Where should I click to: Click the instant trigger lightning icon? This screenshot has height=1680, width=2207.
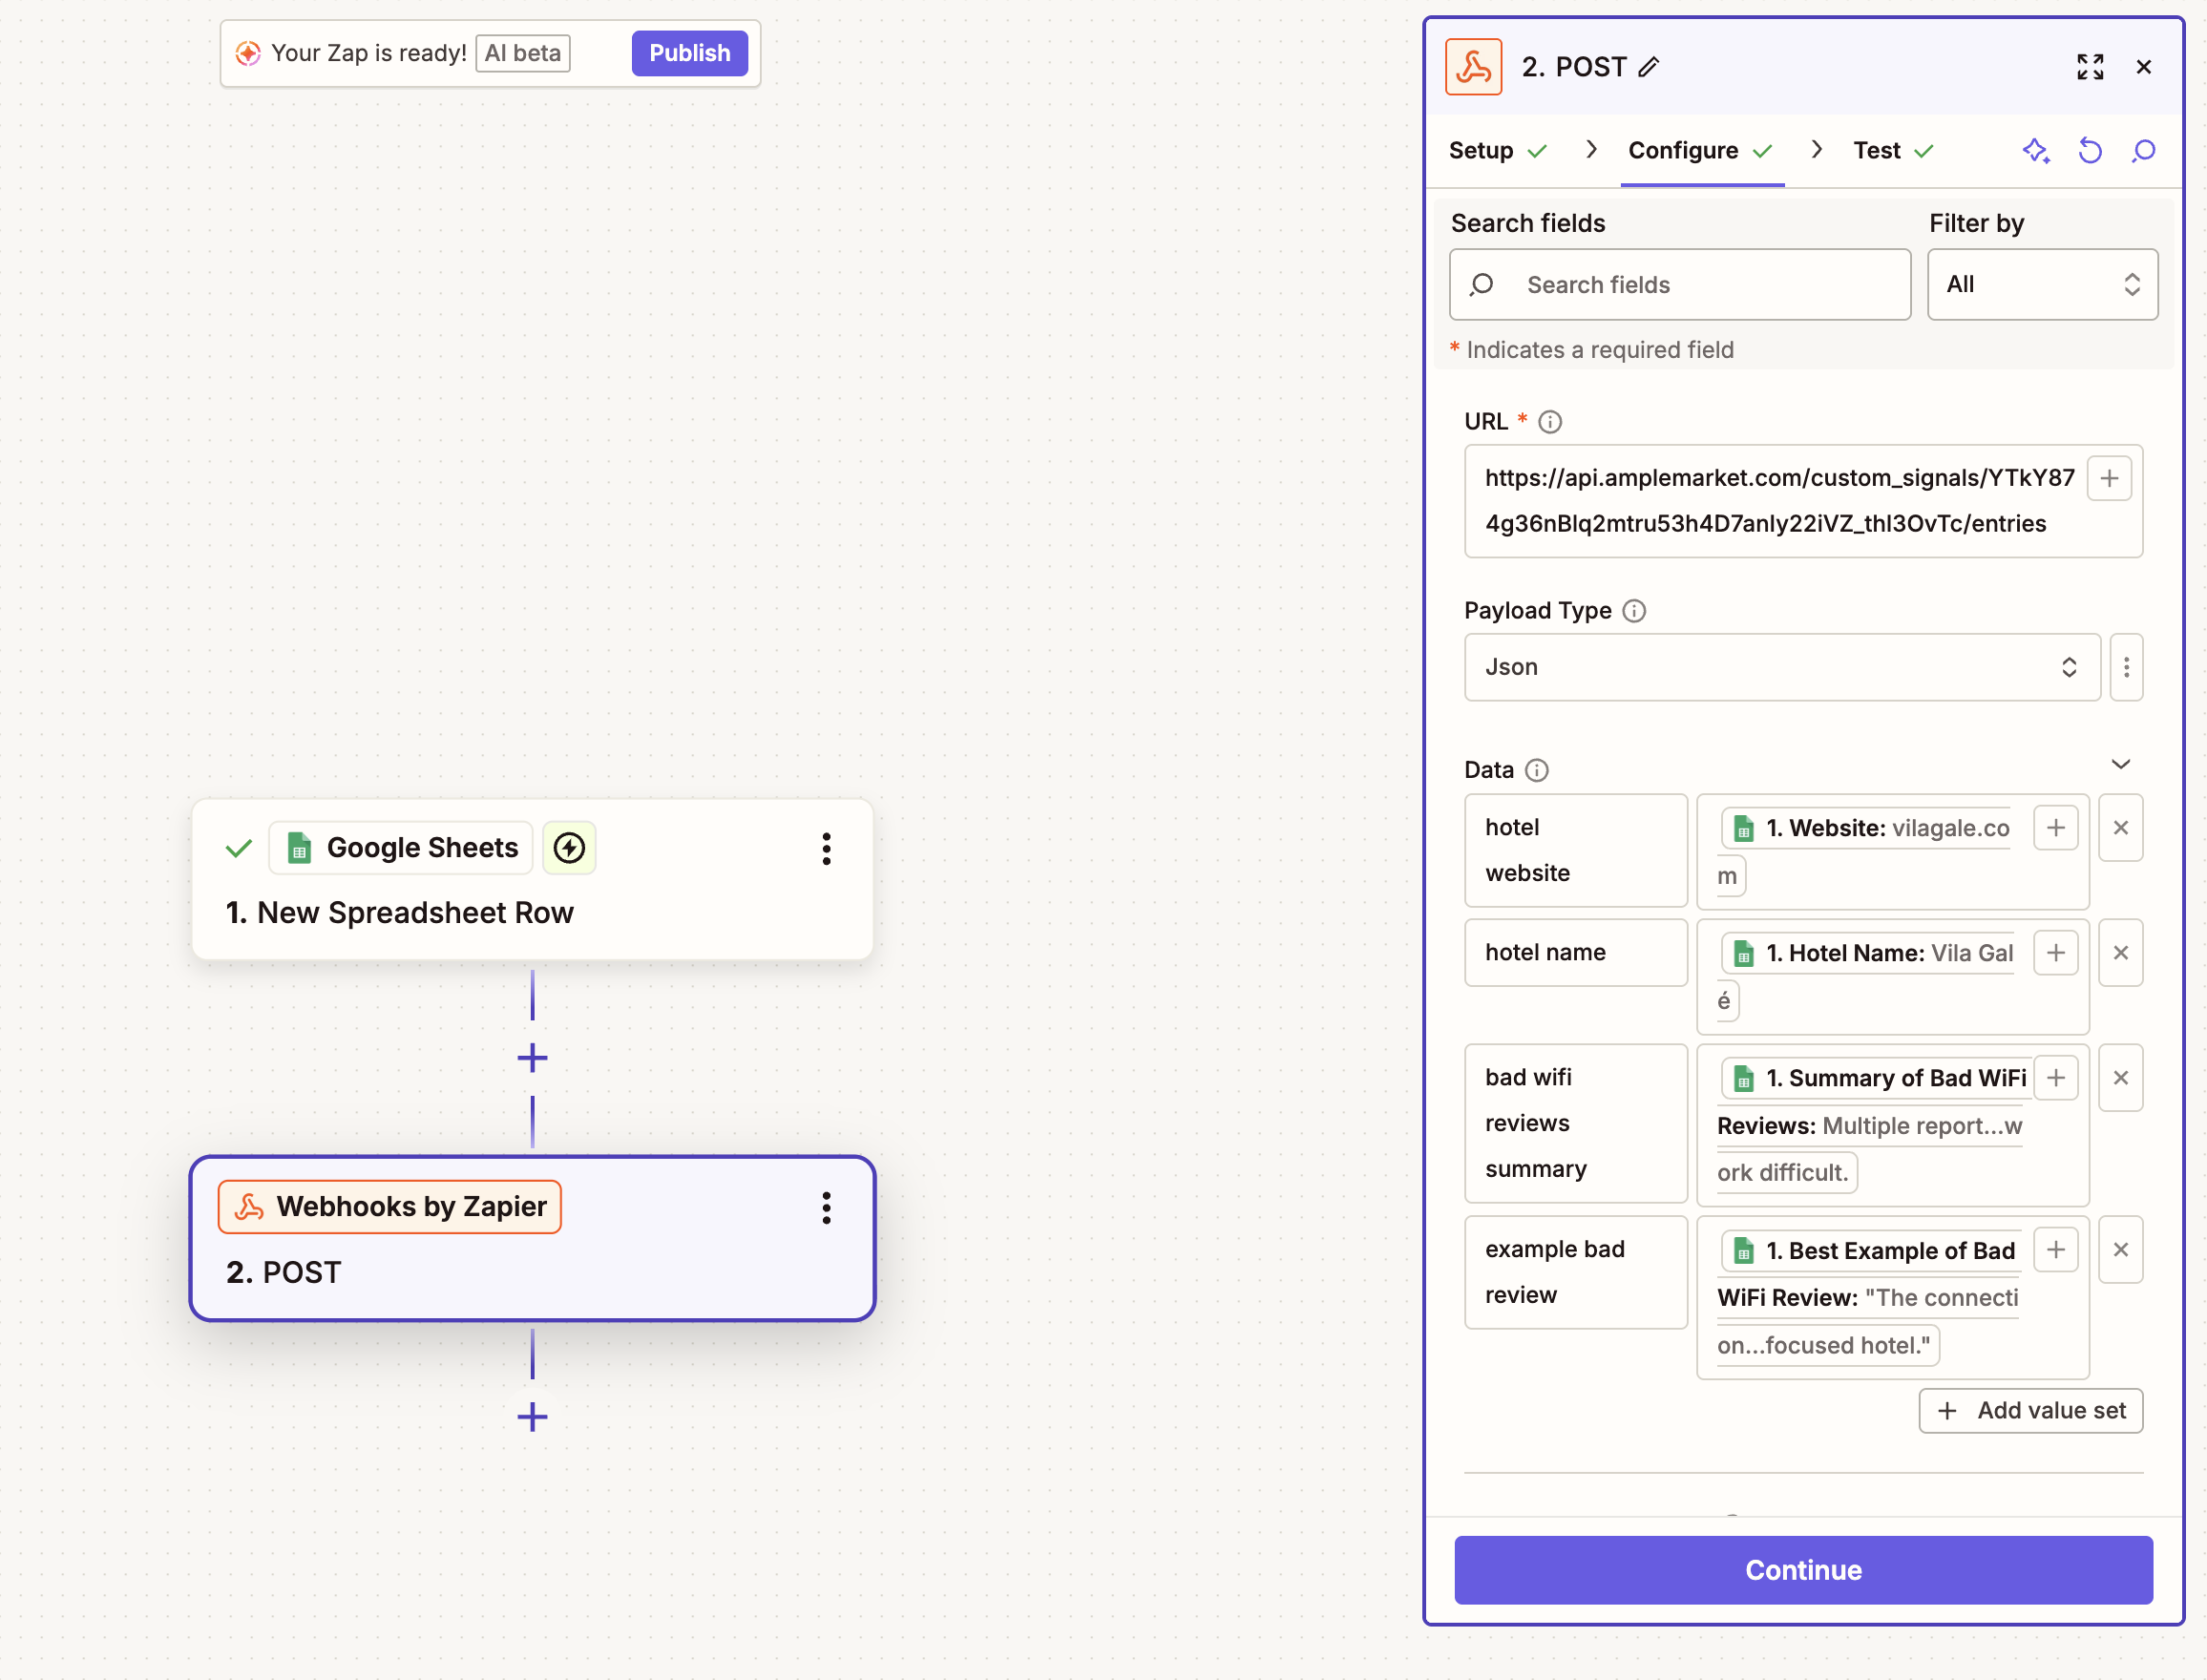[569, 848]
